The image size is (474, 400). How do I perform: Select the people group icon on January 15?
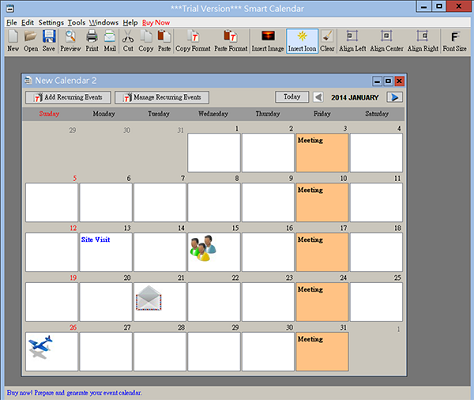pos(203,248)
